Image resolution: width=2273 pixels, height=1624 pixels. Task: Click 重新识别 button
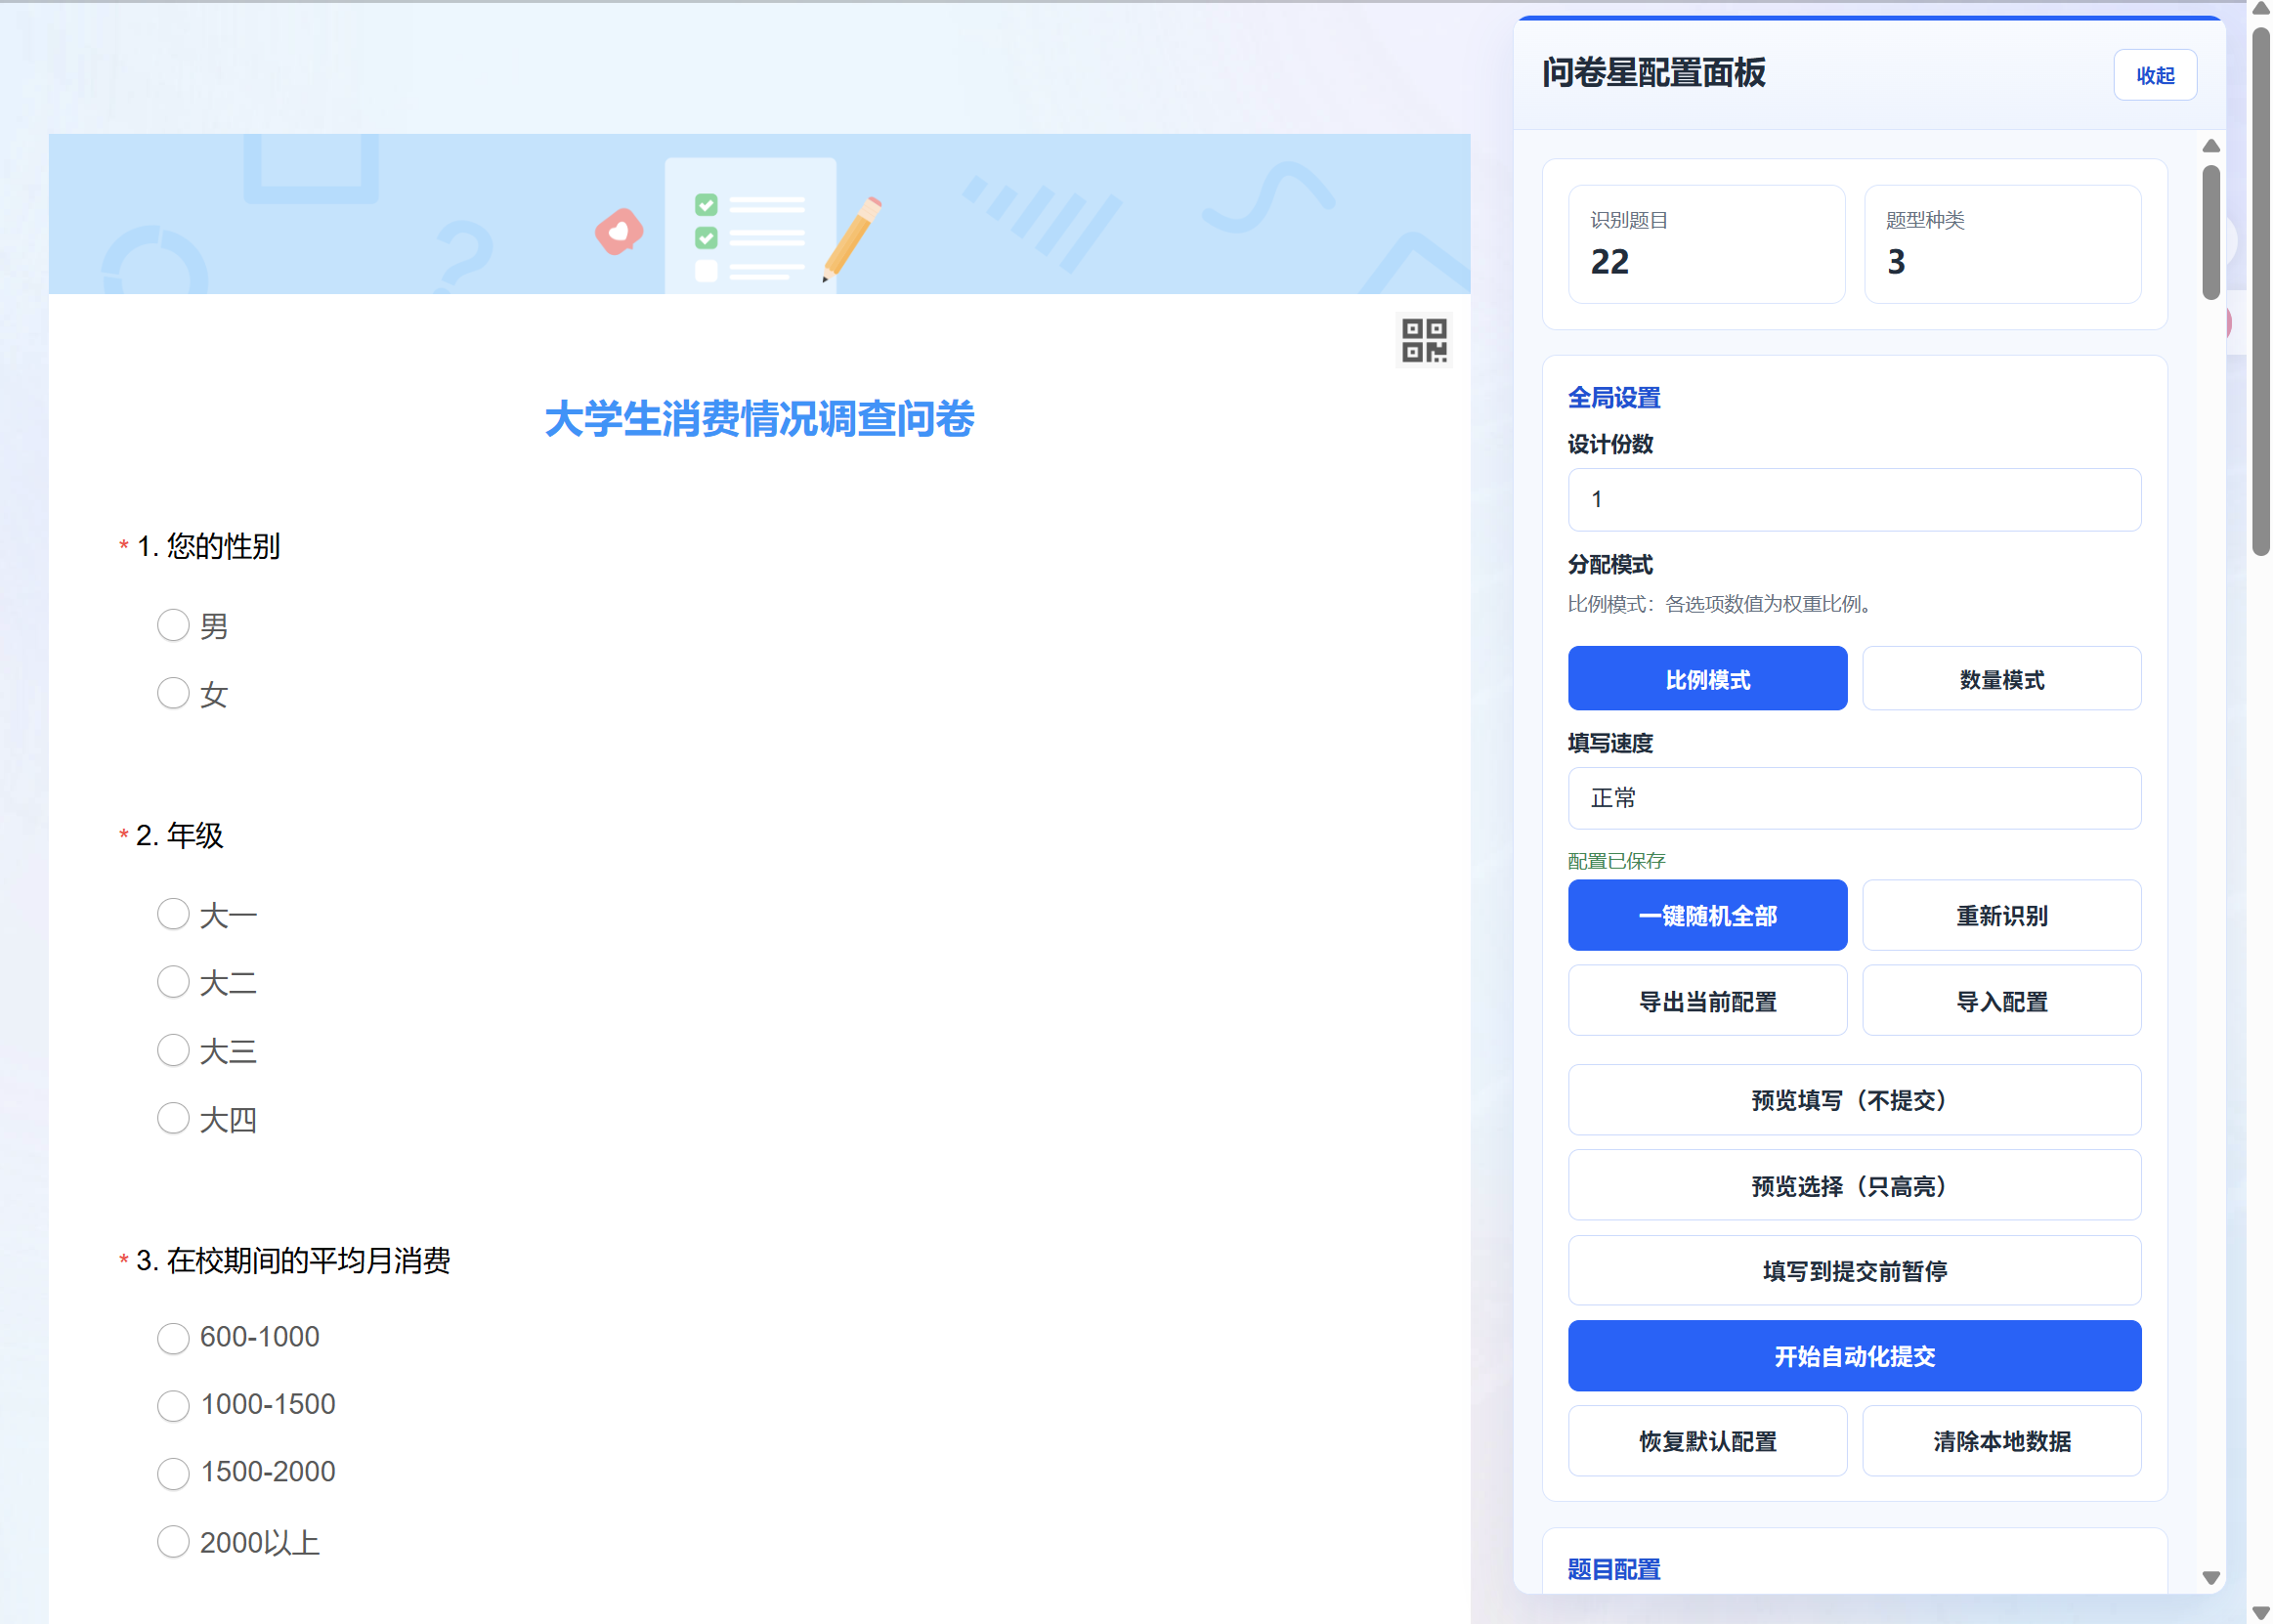(x=2000, y=915)
